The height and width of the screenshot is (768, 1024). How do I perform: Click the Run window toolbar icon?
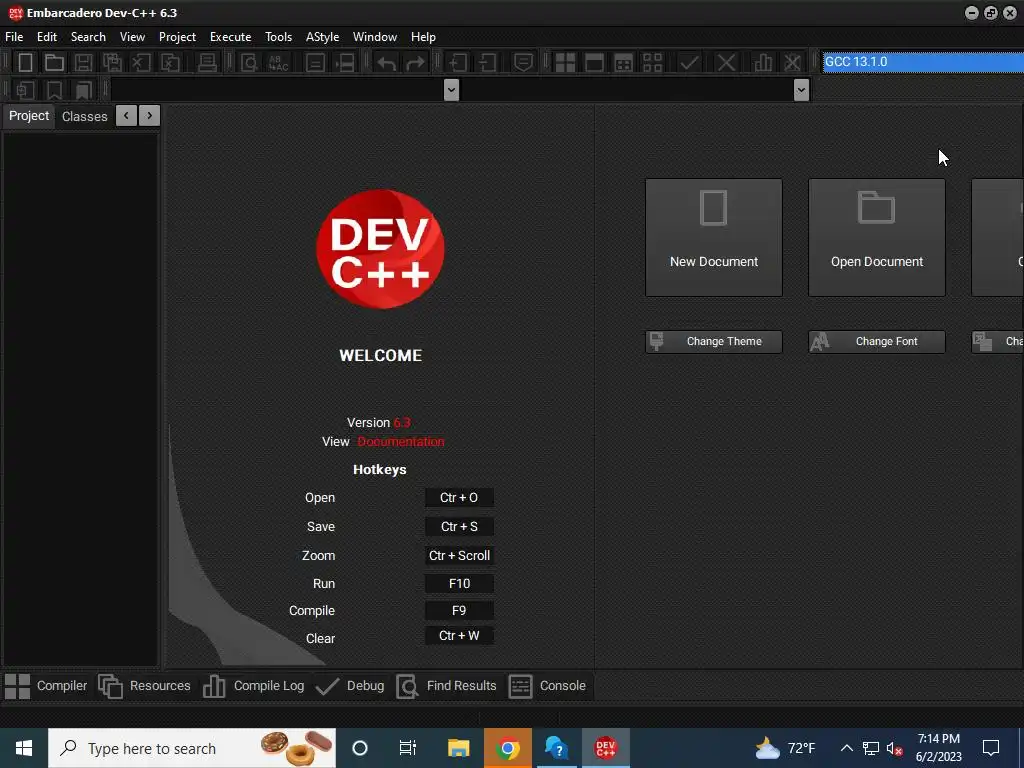pos(594,63)
